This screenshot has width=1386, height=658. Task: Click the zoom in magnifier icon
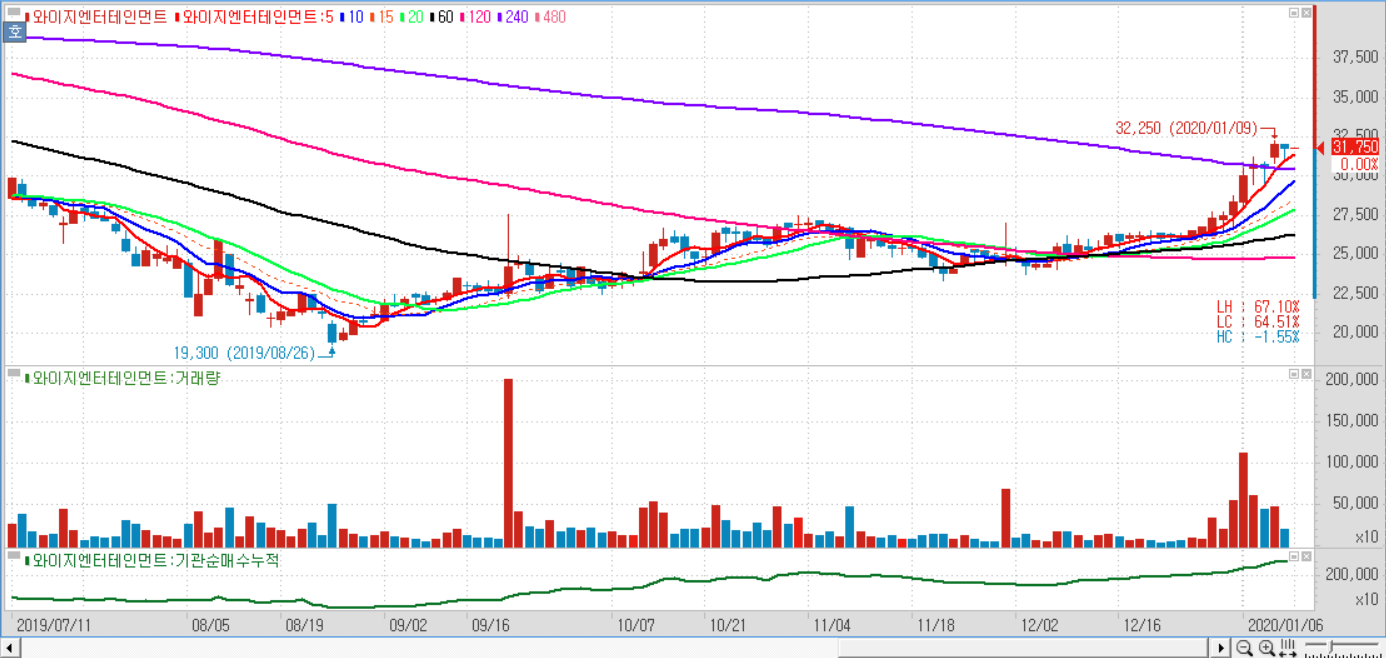(1267, 648)
